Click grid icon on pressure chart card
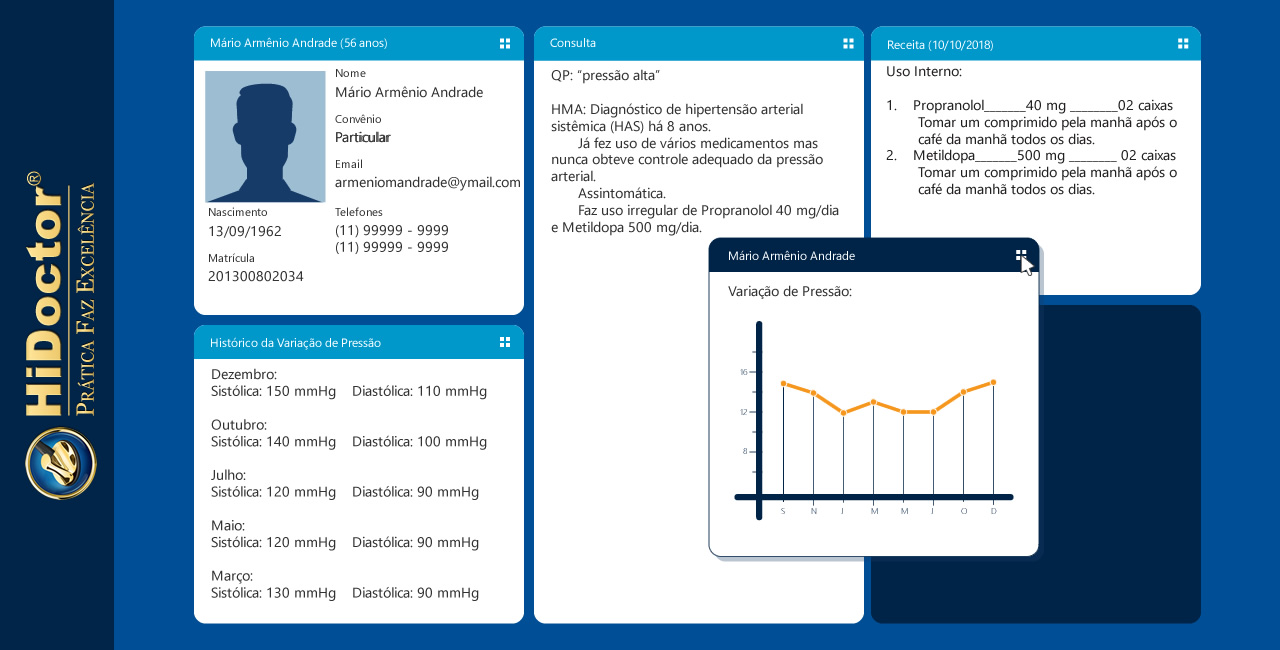This screenshot has width=1280, height=650. [1021, 255]
